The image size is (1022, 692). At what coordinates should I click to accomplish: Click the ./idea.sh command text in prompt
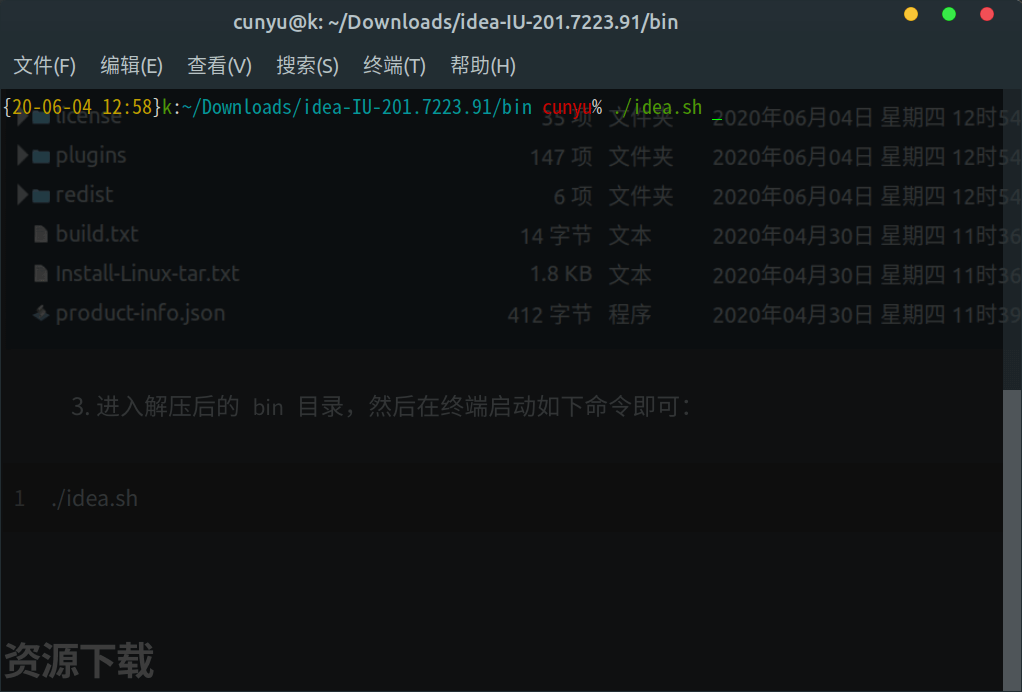pyautogui.click(x=657, y=108)
